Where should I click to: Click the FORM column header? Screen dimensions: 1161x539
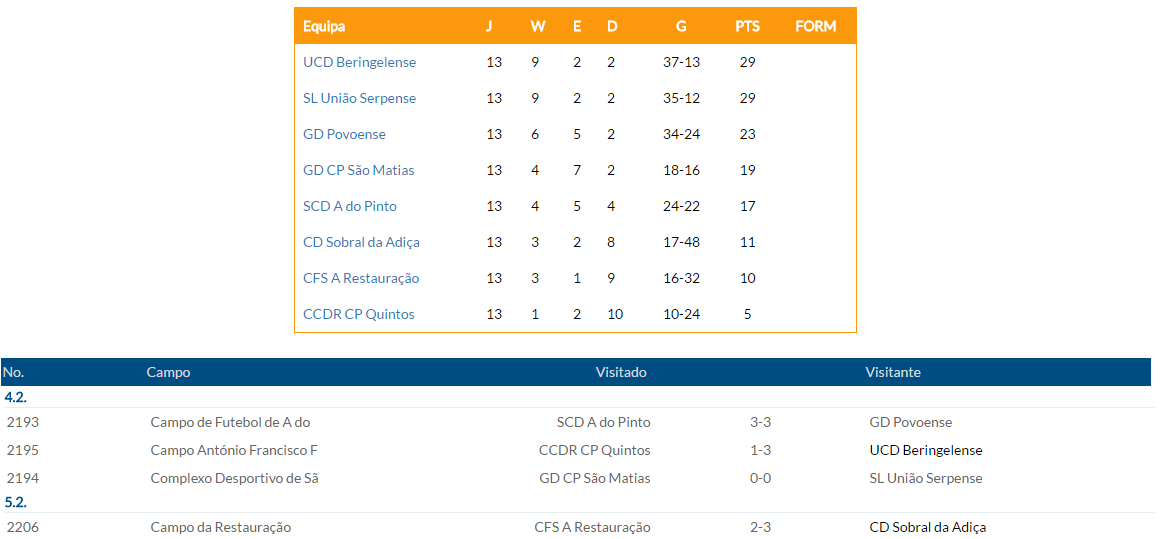815,26
